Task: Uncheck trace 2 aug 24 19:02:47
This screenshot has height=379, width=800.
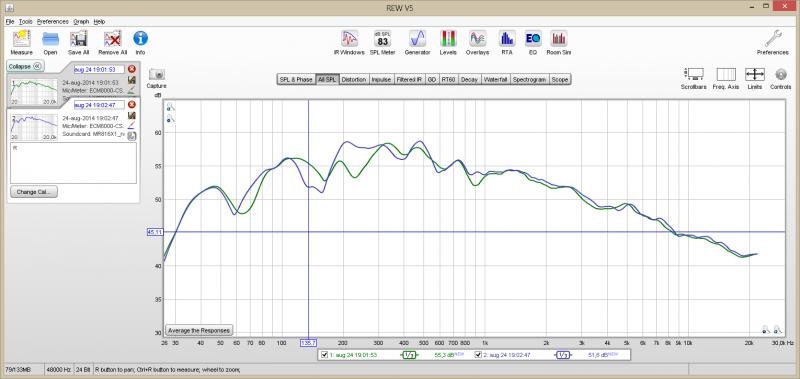Action: pyautogui.click(x=478, y=355)
